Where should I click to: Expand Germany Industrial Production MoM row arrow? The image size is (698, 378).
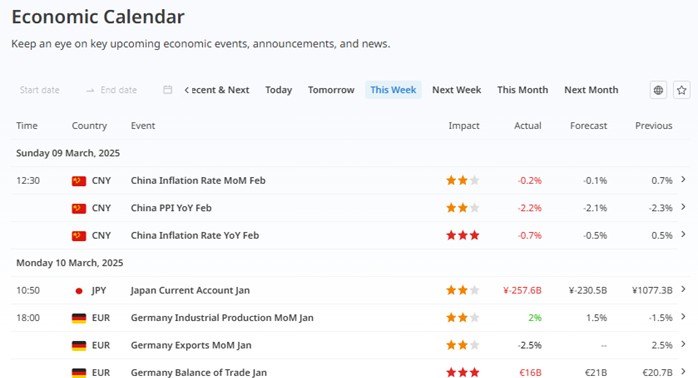683,317
